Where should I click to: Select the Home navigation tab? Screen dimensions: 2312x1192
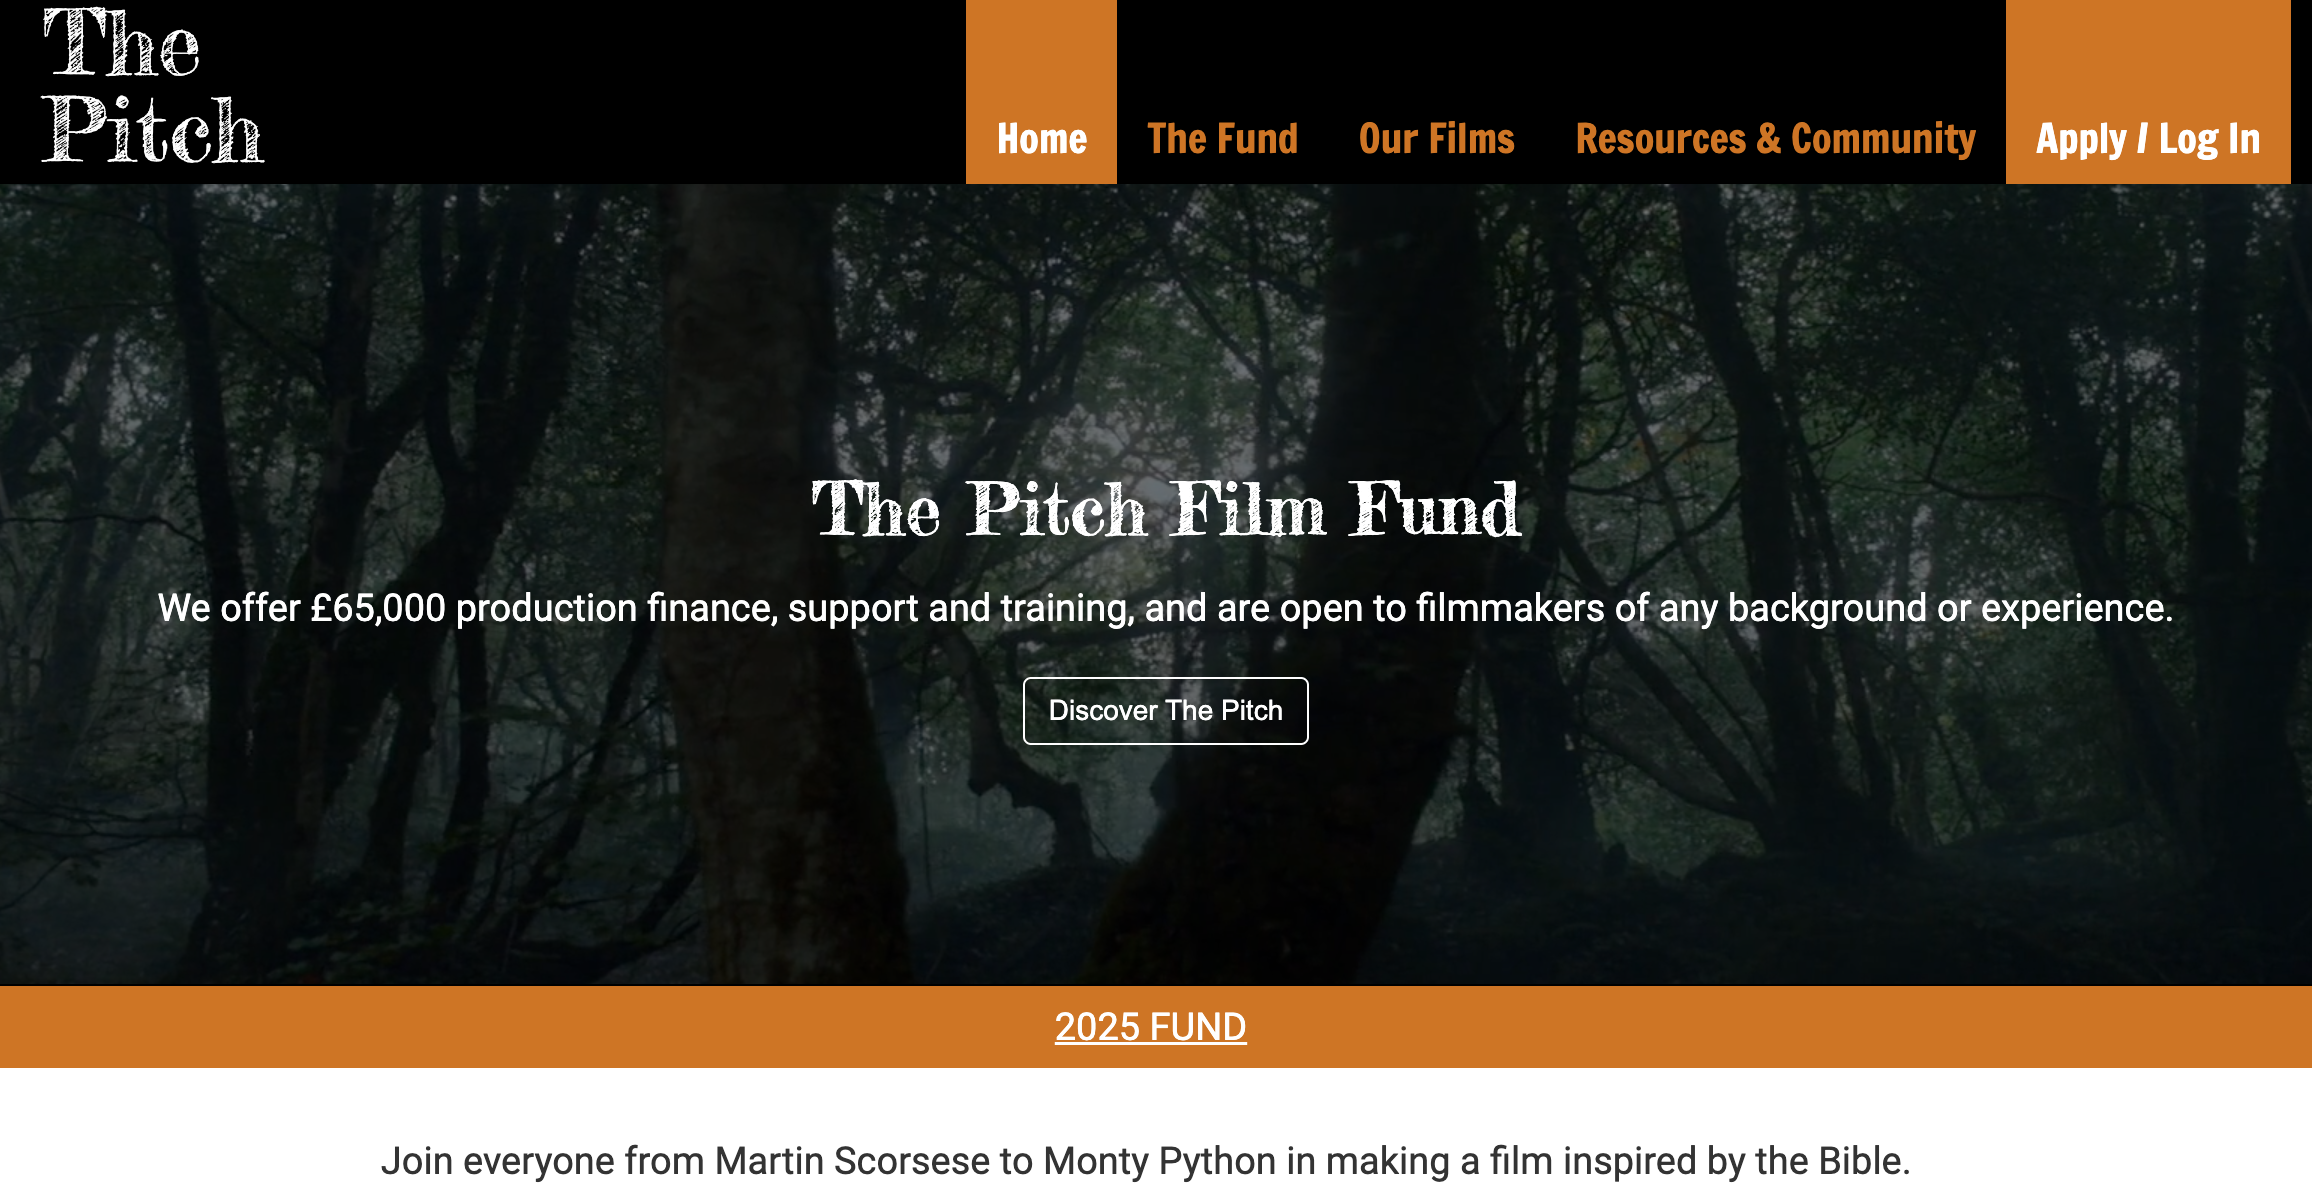coord(1041,139)
